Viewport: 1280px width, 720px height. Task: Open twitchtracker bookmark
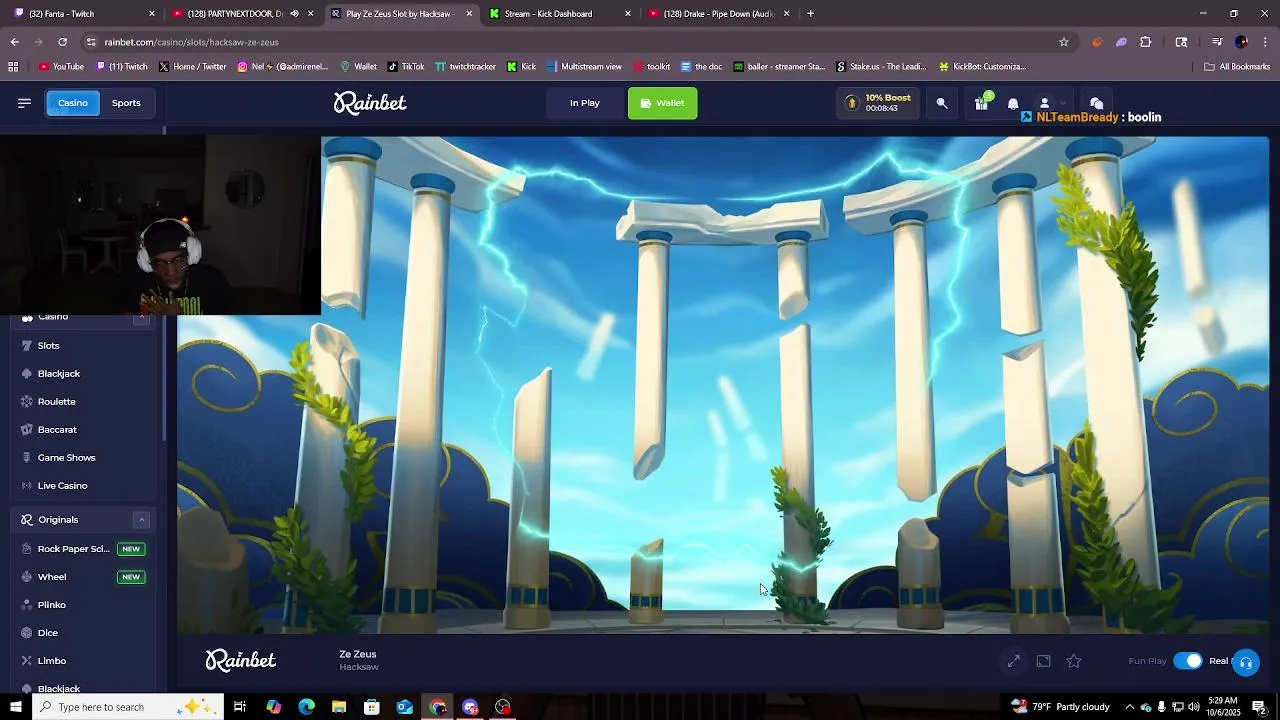pos(466,67)
